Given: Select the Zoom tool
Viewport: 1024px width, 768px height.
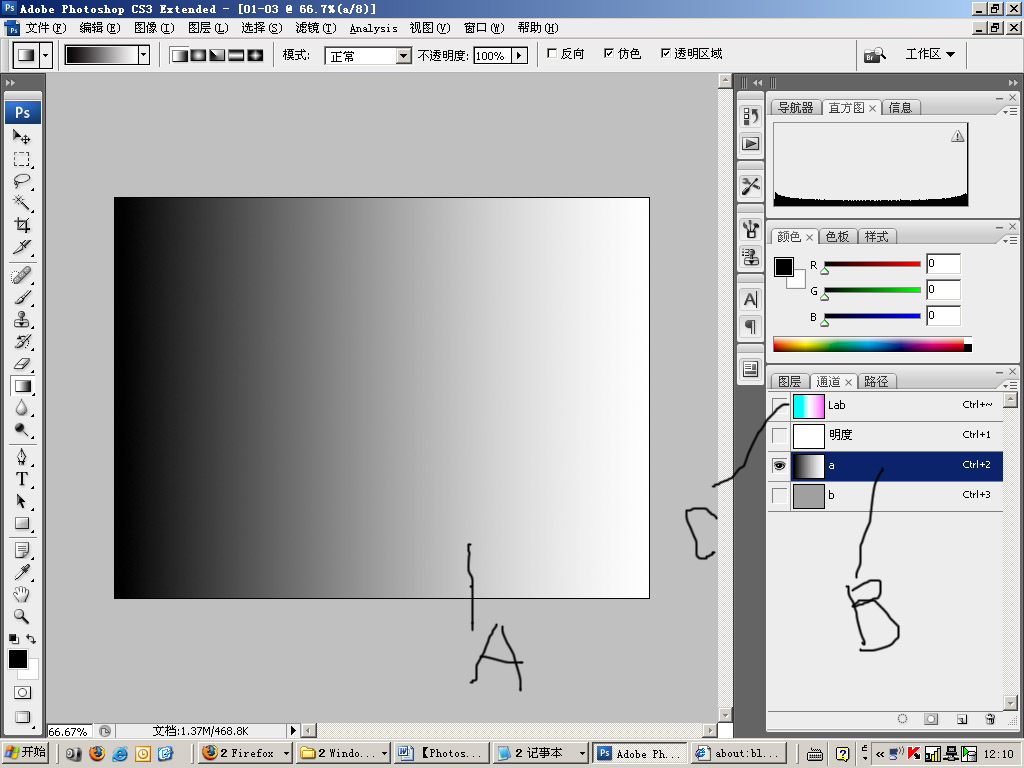Looking at the screenshot, I should tap(22, 616).
